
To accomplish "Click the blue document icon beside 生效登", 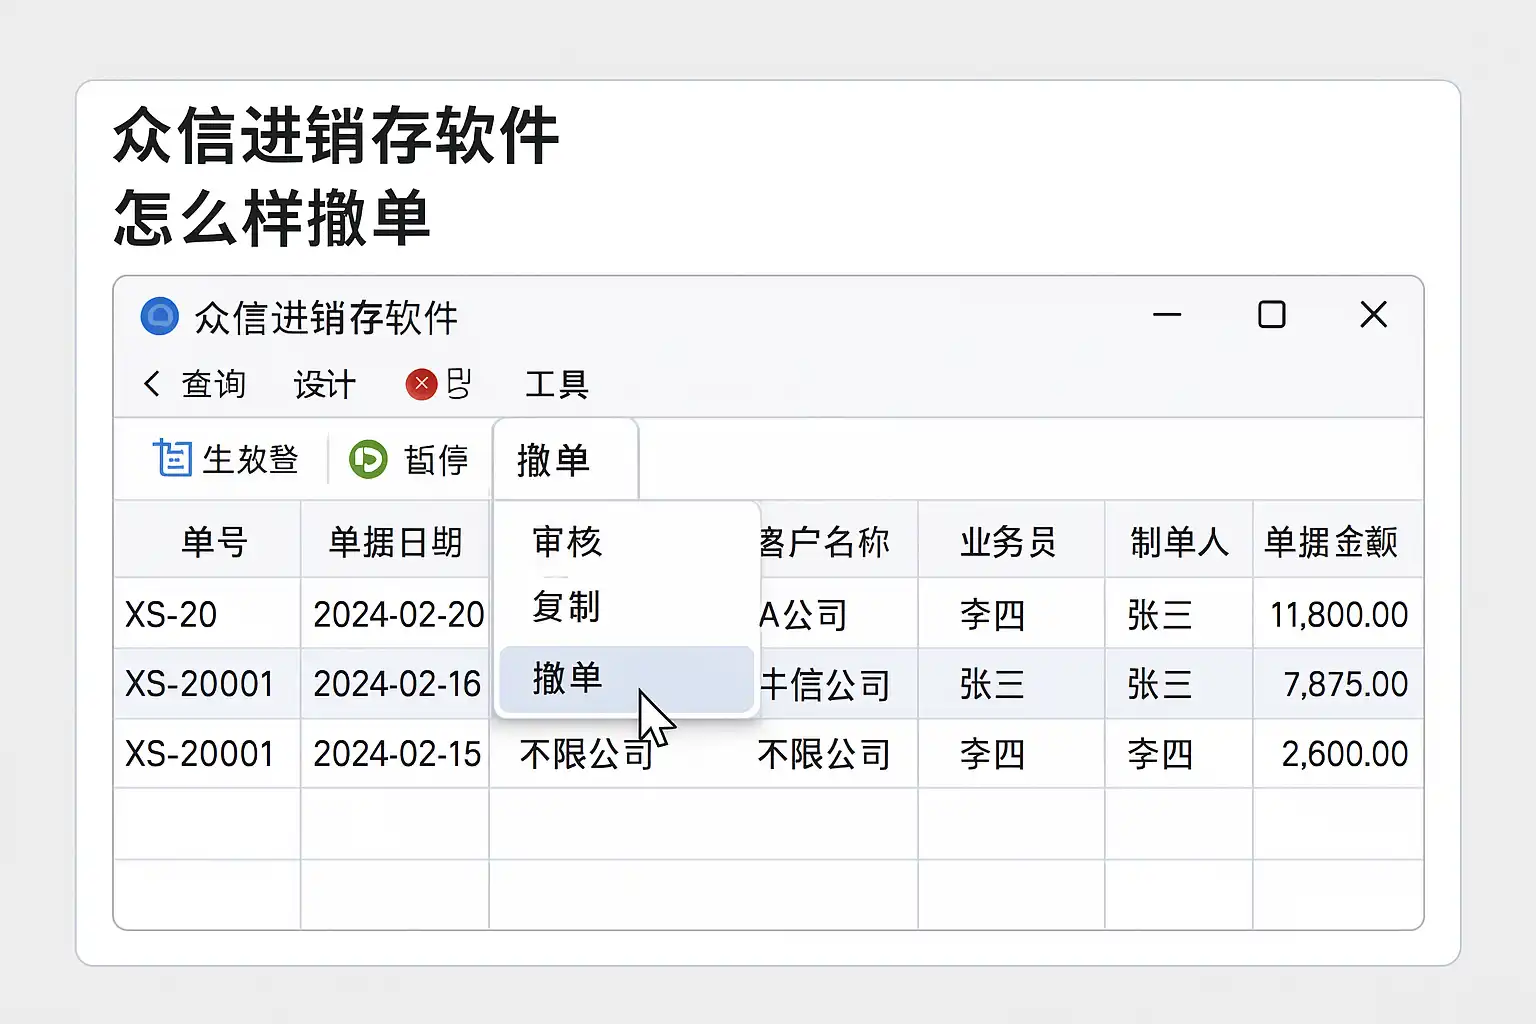I will [172, 459].
